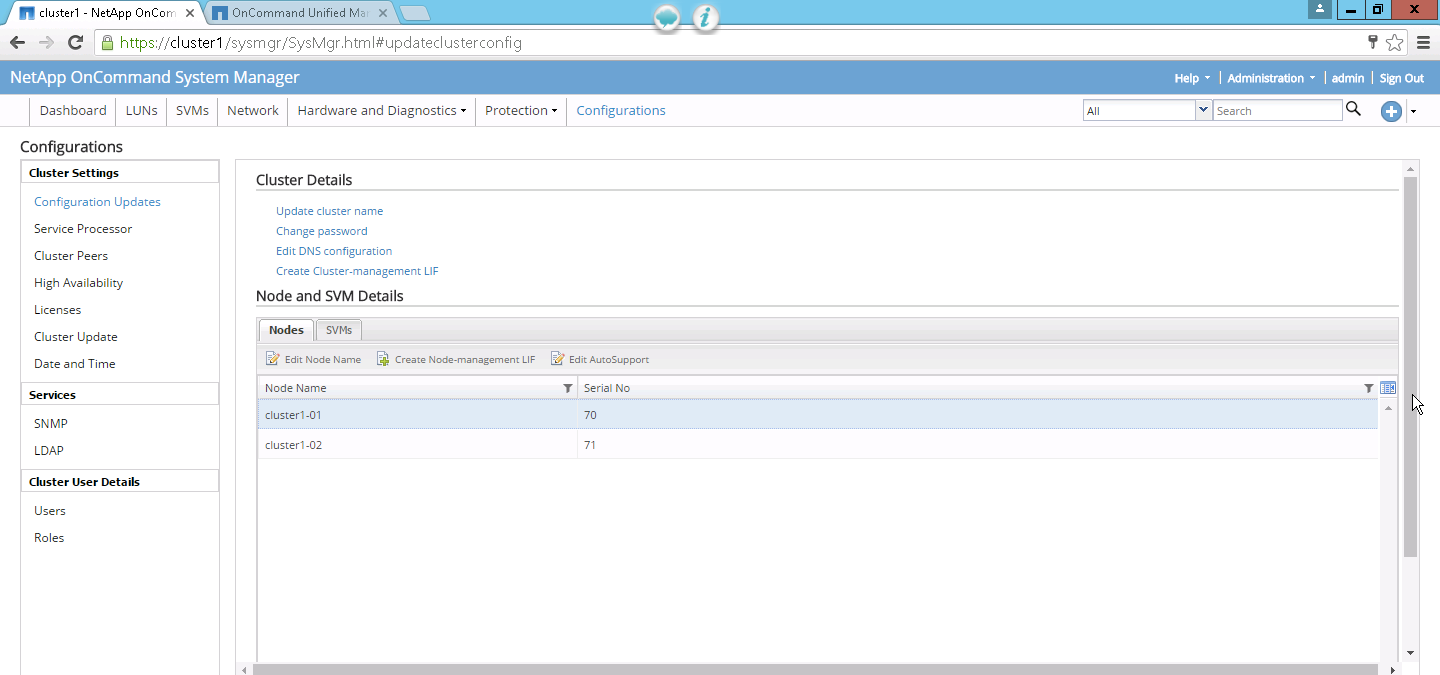
Task: Click the Edit Node Name icon
Action: tap(272, 359)
